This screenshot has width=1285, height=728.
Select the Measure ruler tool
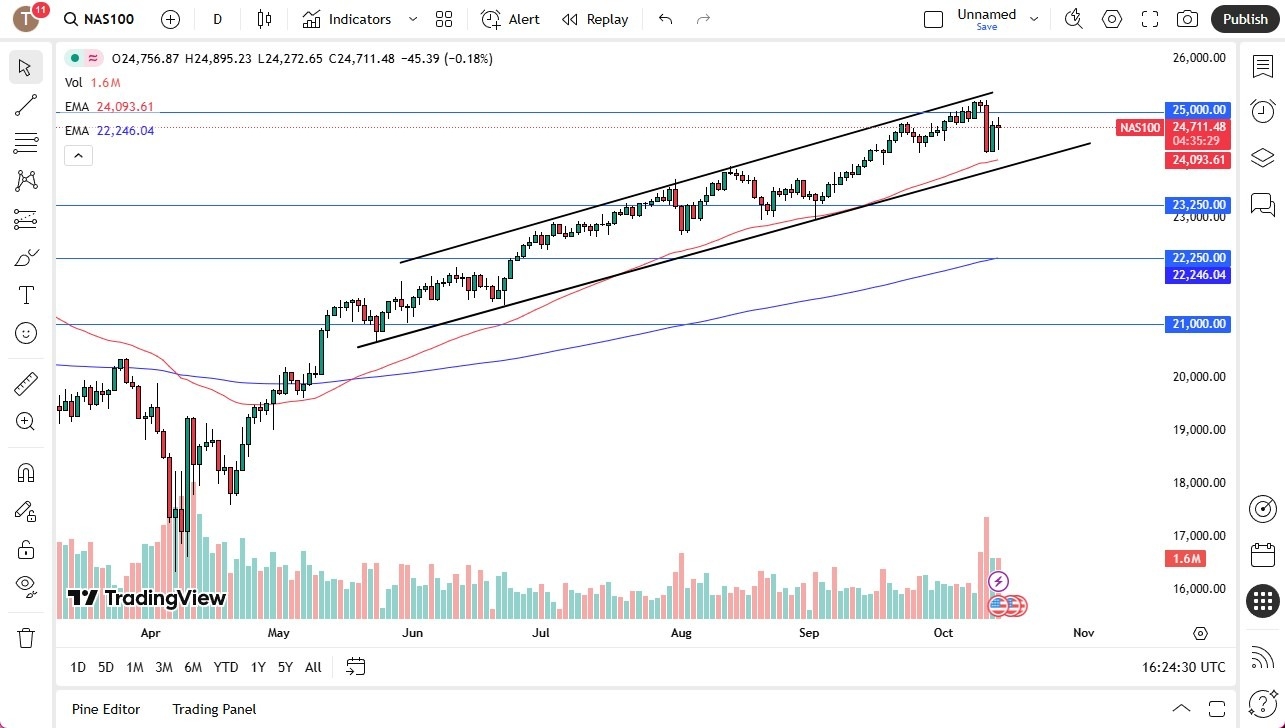tap(25, 383)
